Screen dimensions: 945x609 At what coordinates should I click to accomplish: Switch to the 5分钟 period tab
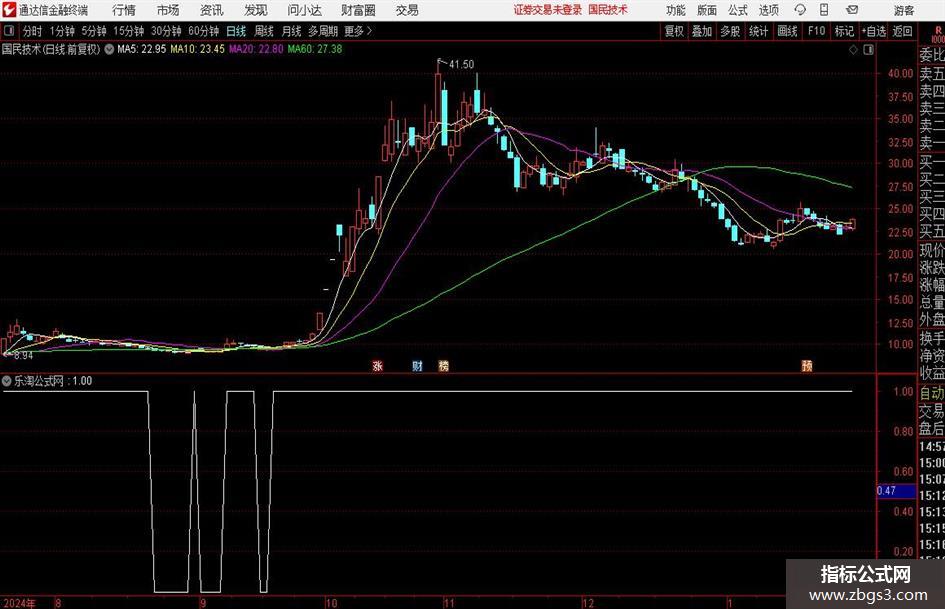coord(93,31)
